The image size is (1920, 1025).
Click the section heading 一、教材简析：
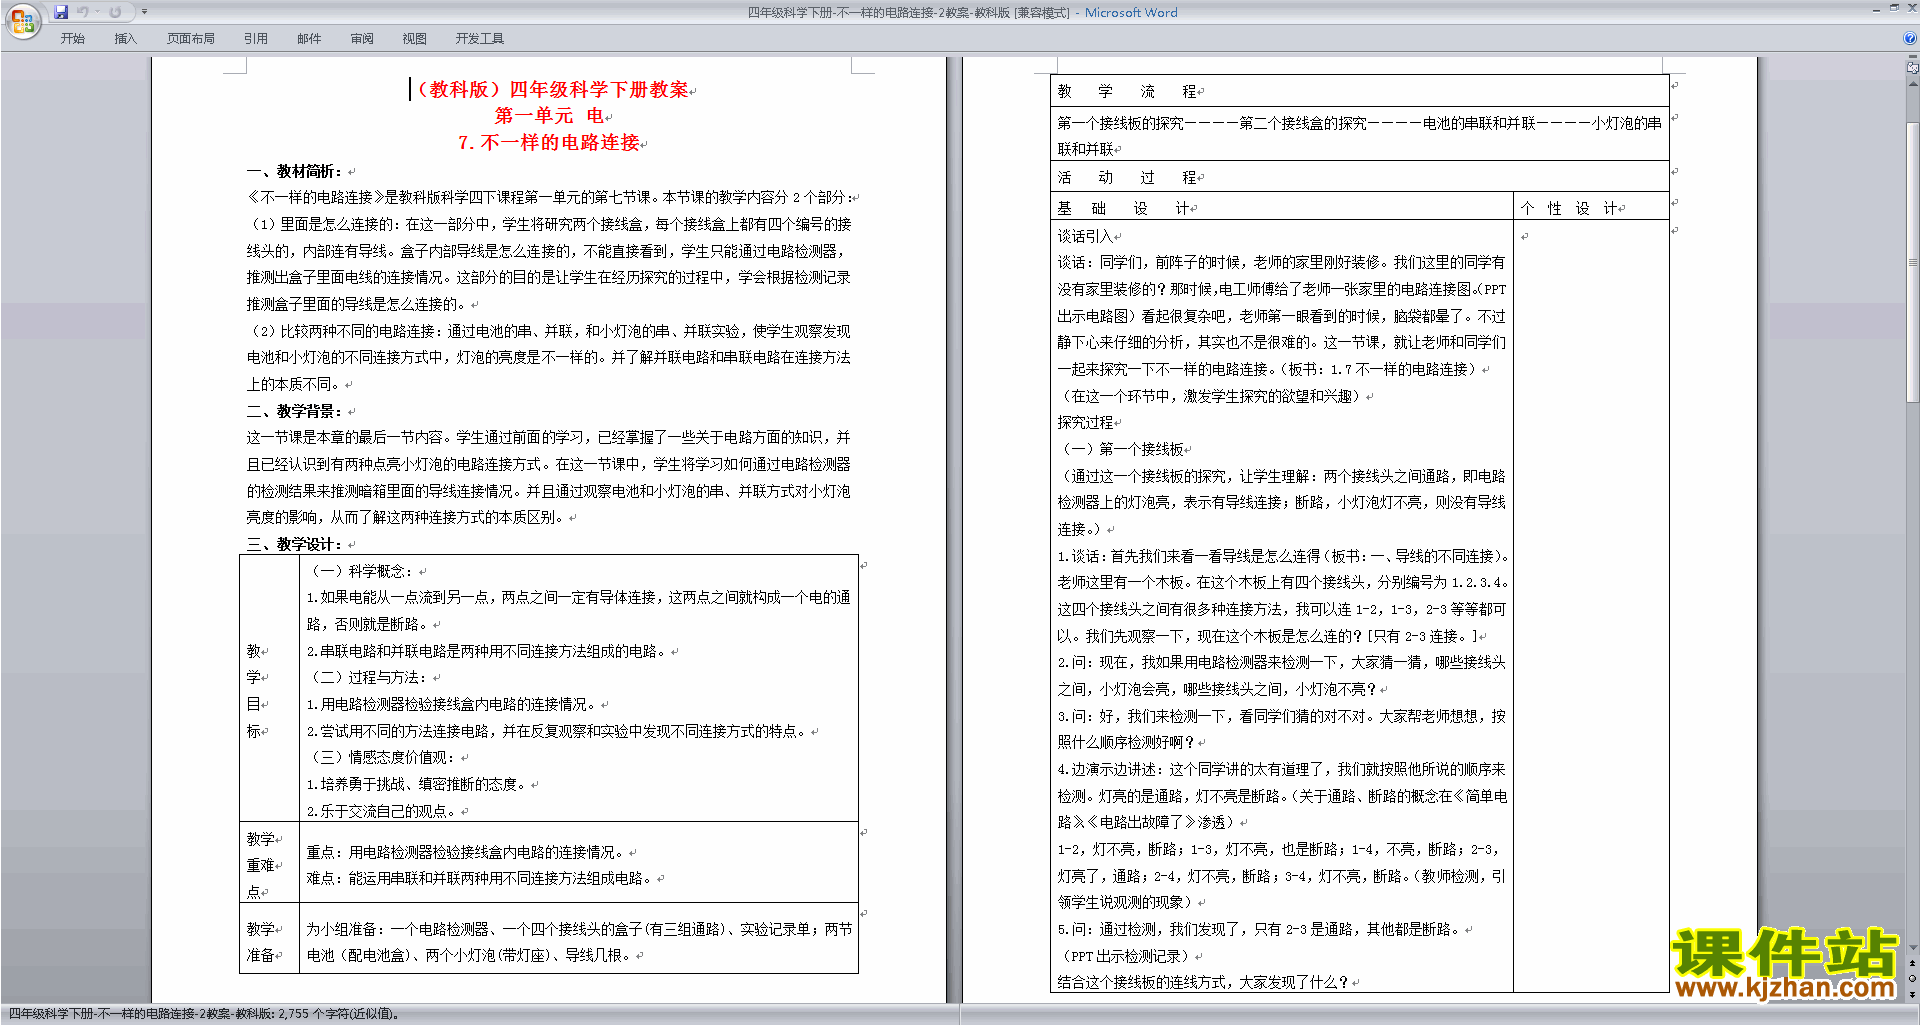click(295, 171)
